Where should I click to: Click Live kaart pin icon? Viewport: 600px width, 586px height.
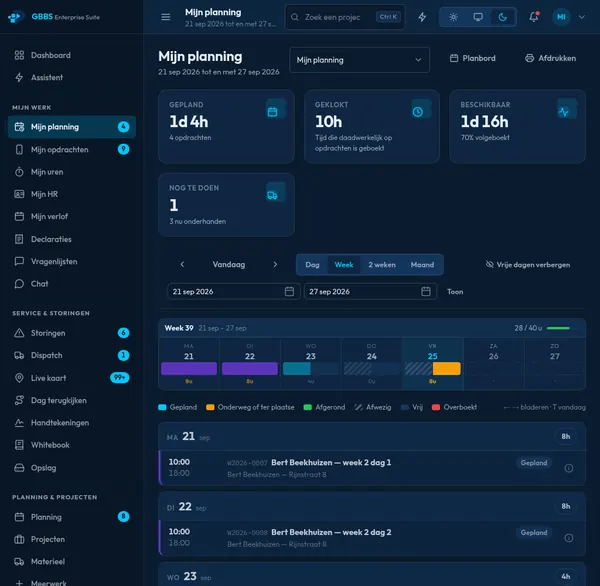pos(19,378)
